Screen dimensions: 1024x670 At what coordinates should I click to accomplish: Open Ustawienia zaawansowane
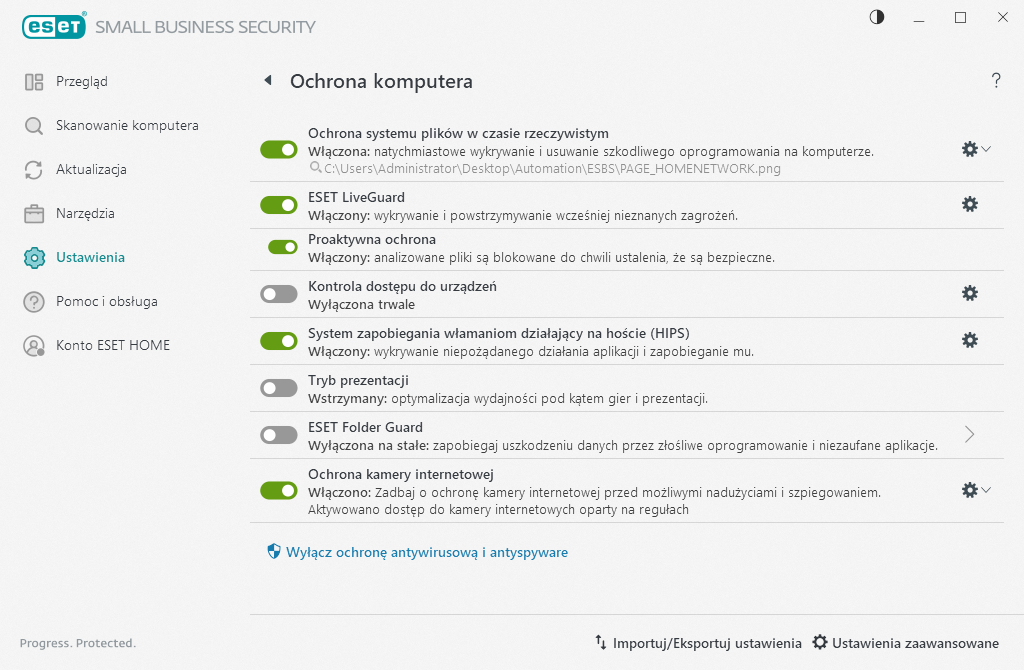[905, 643]
